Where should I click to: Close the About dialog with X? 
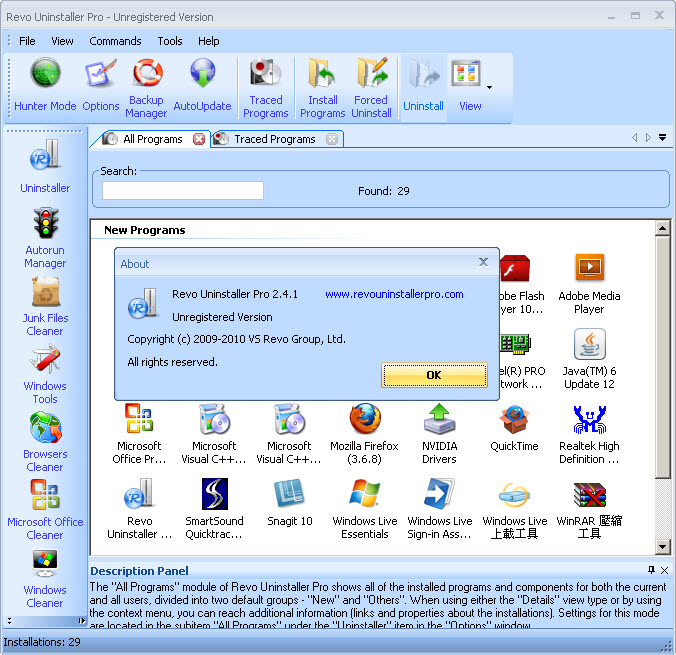coord(483,262)
